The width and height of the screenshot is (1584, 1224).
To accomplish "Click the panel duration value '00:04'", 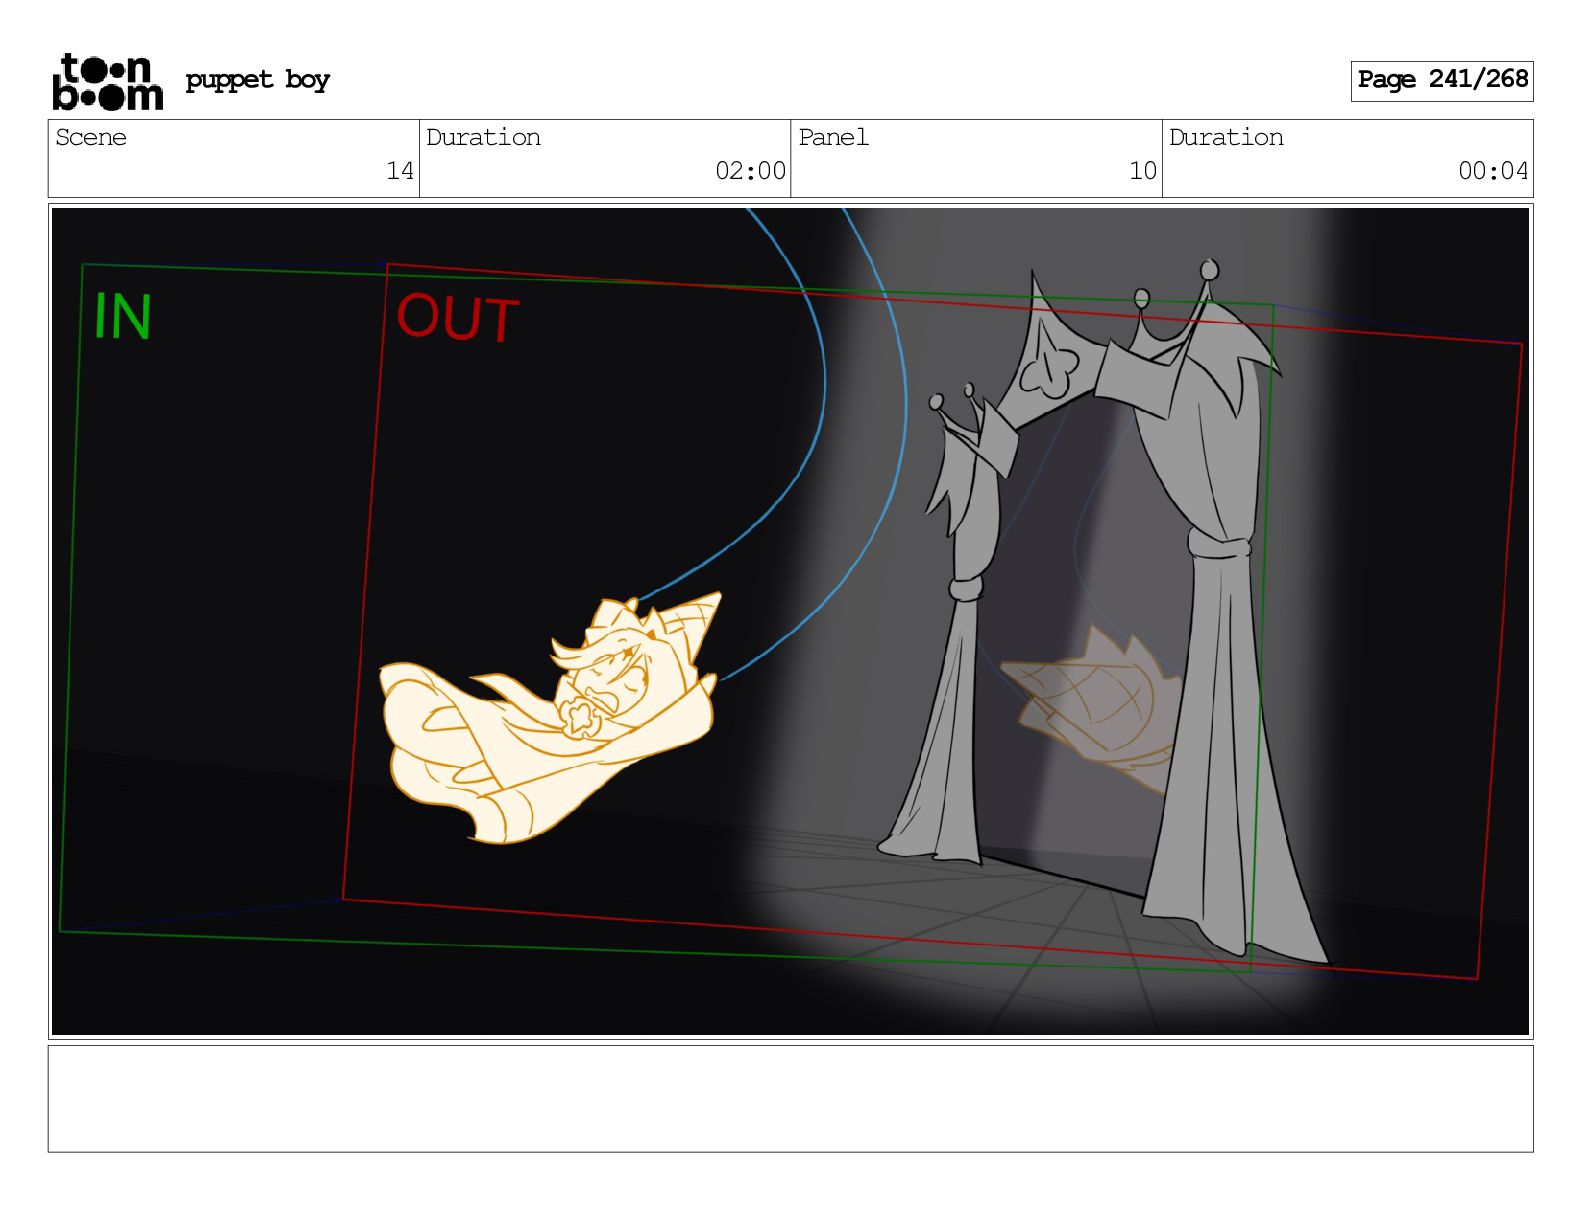I will (1493, 171).
